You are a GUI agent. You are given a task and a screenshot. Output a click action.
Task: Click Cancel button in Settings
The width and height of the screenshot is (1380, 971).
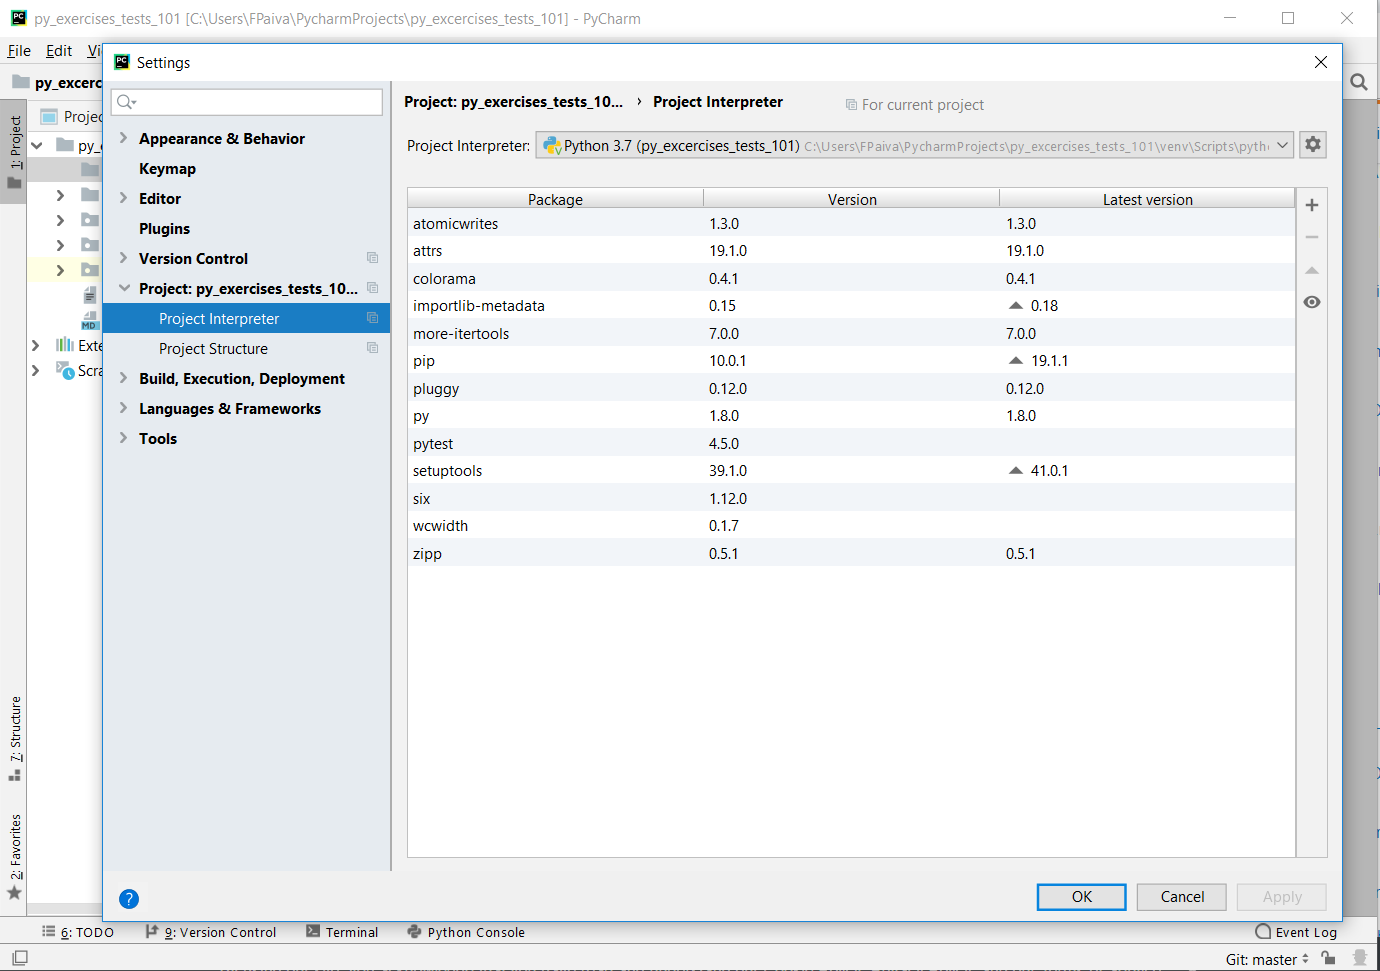click(x=1182, y=897)
